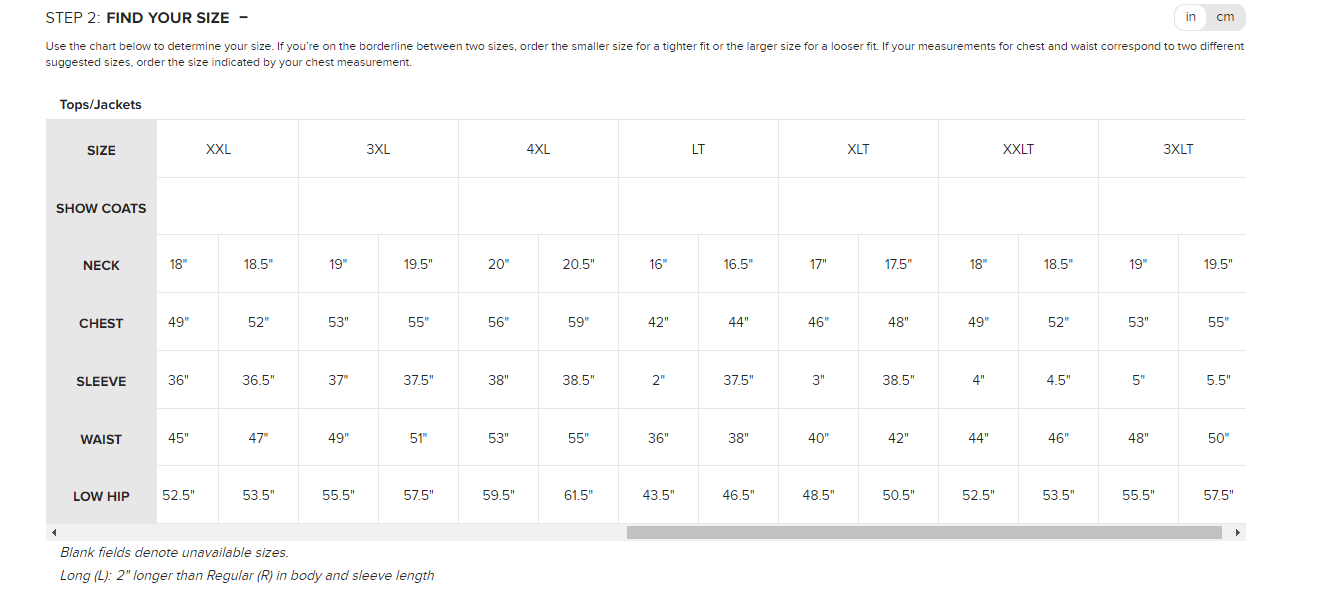
Task: Click the 4XL size column header
Action: [x=538, y=149]
